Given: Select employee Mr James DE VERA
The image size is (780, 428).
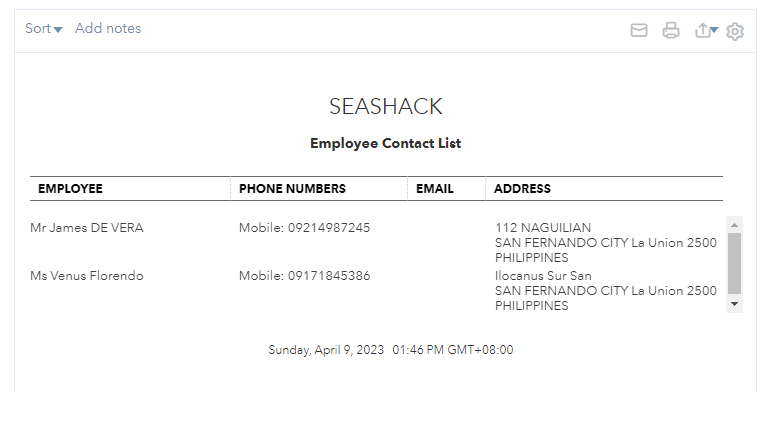Looking at the screenshot, I should pyautogui.click(x=87, y=228).
